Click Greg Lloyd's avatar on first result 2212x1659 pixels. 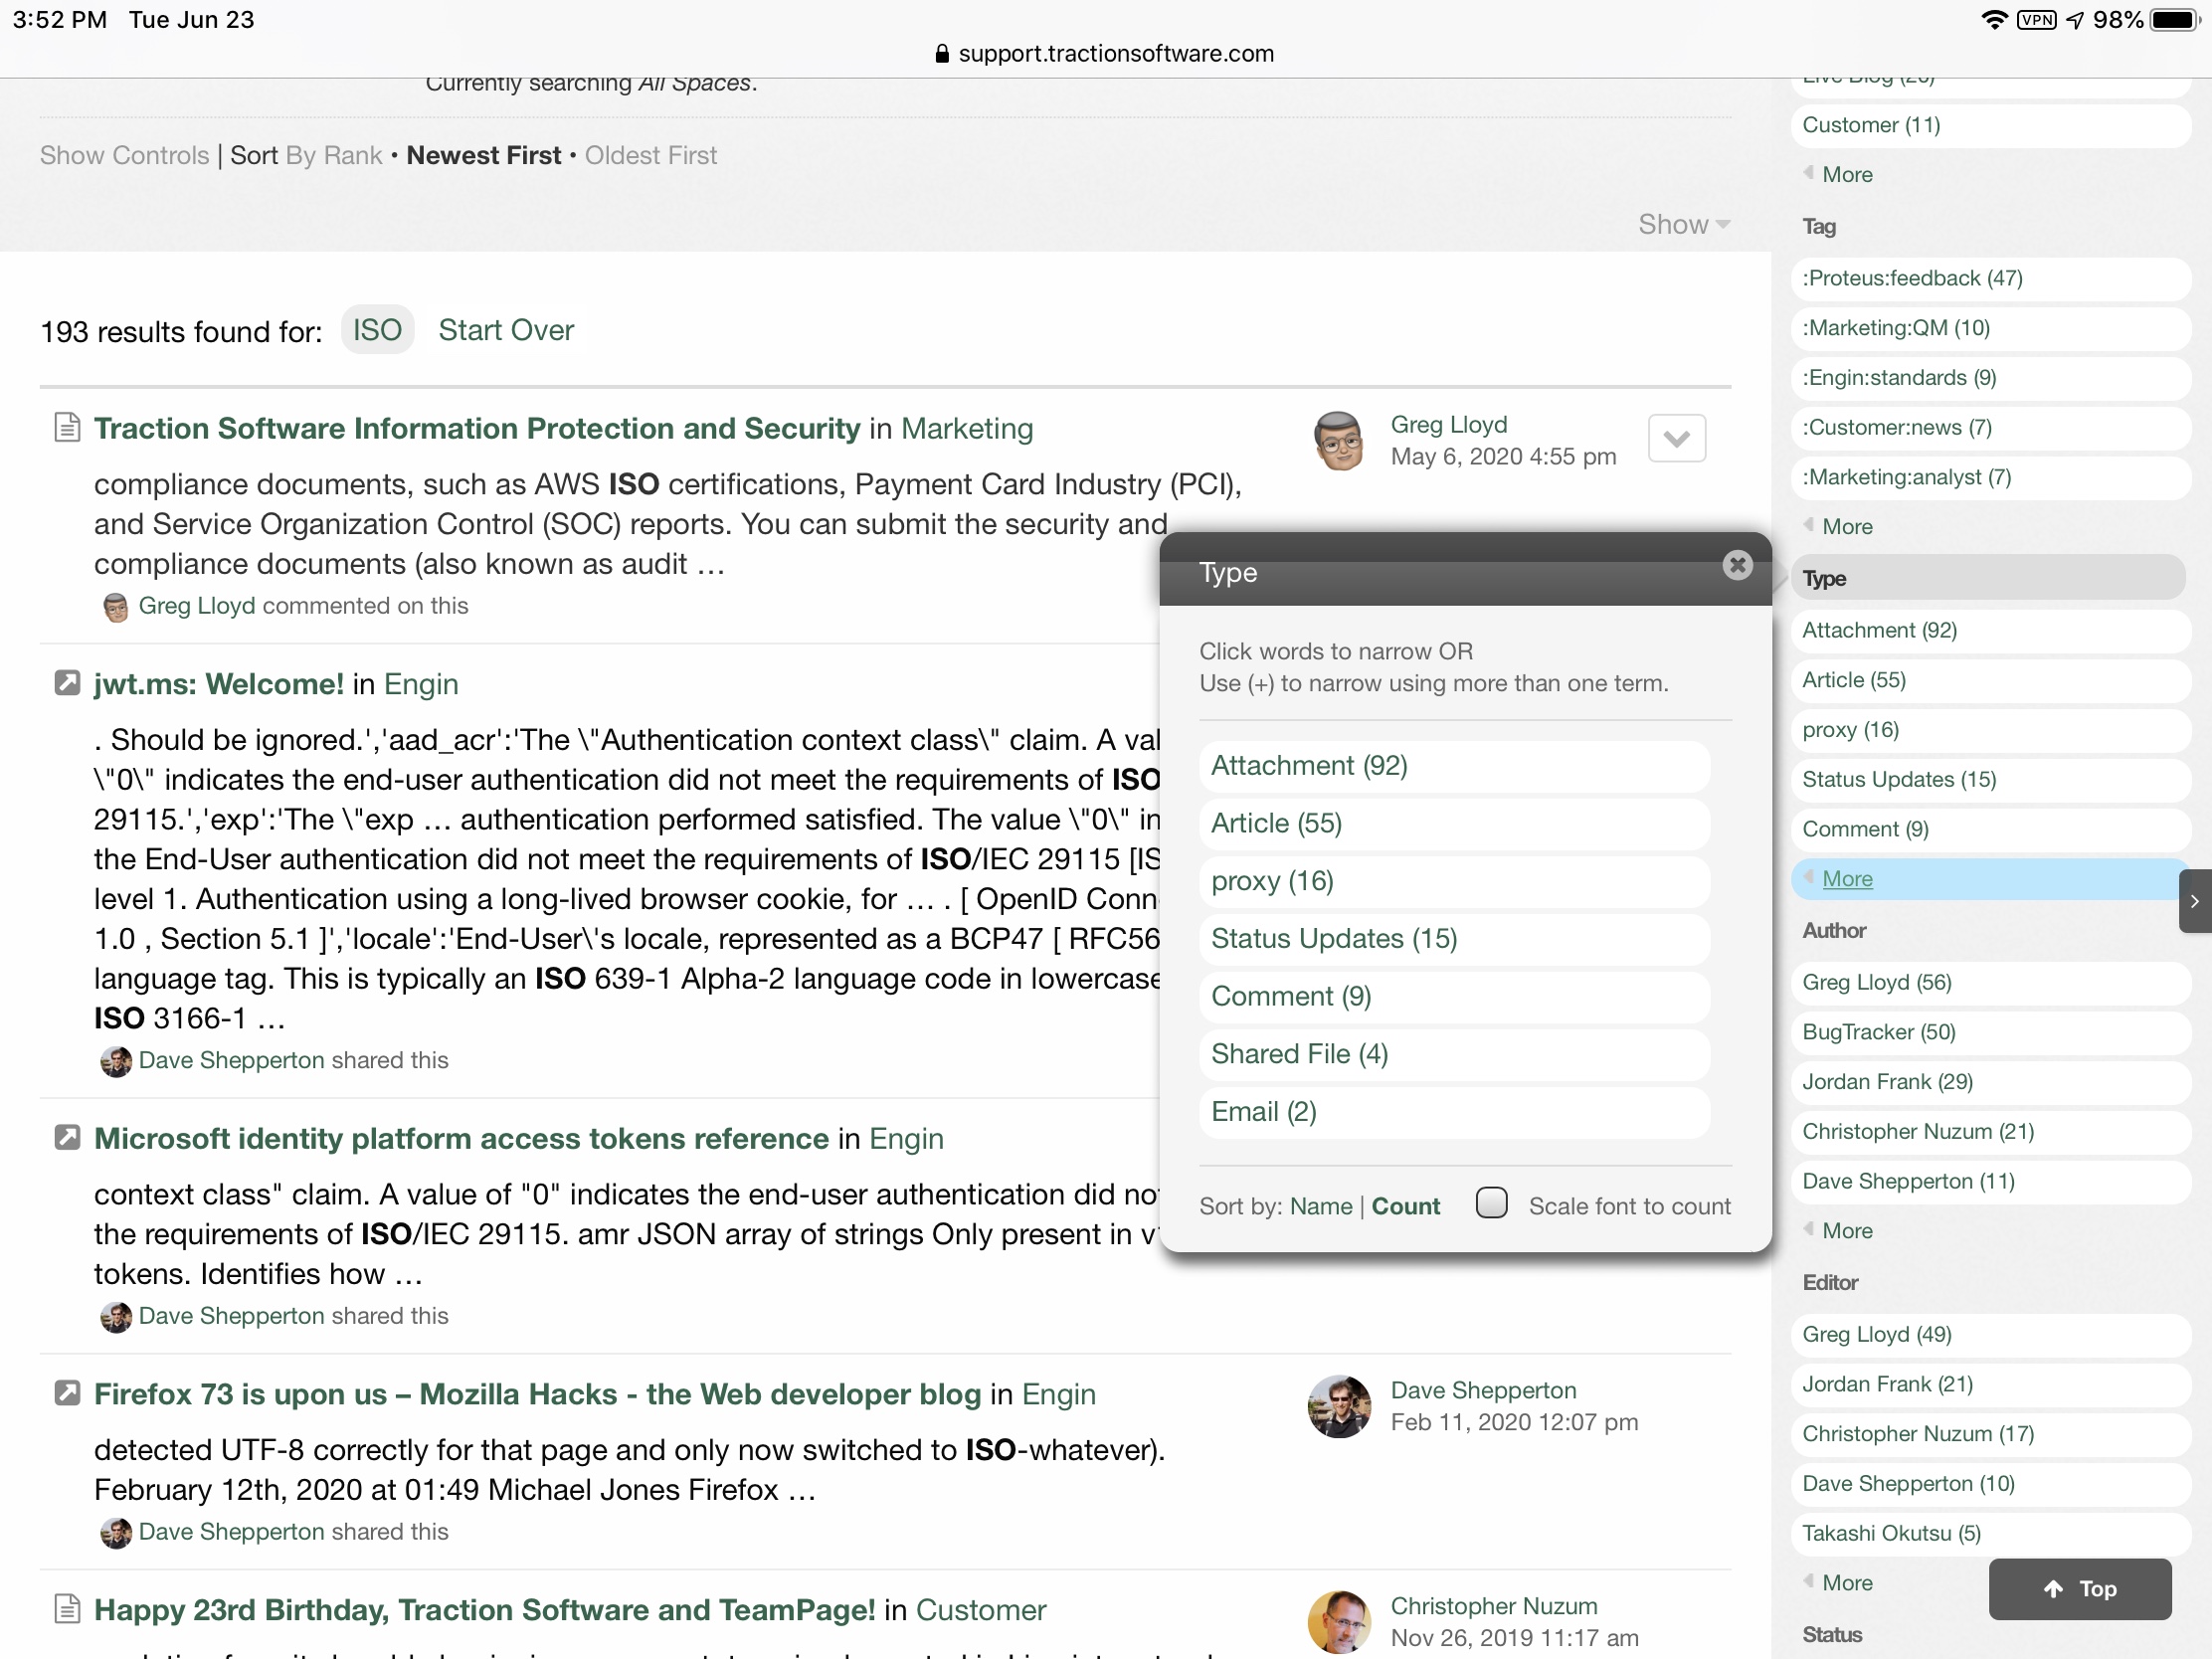(x=1338, y=440)
